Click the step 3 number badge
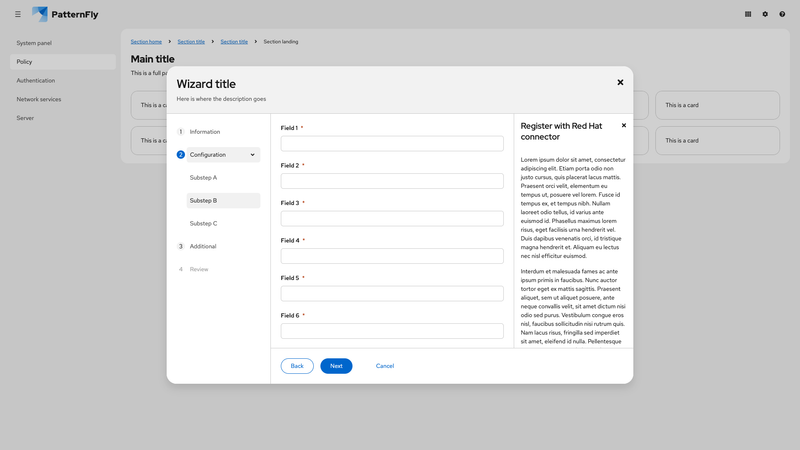The width and height of the screenshot is (800, 450). click(x=181, y=246)
